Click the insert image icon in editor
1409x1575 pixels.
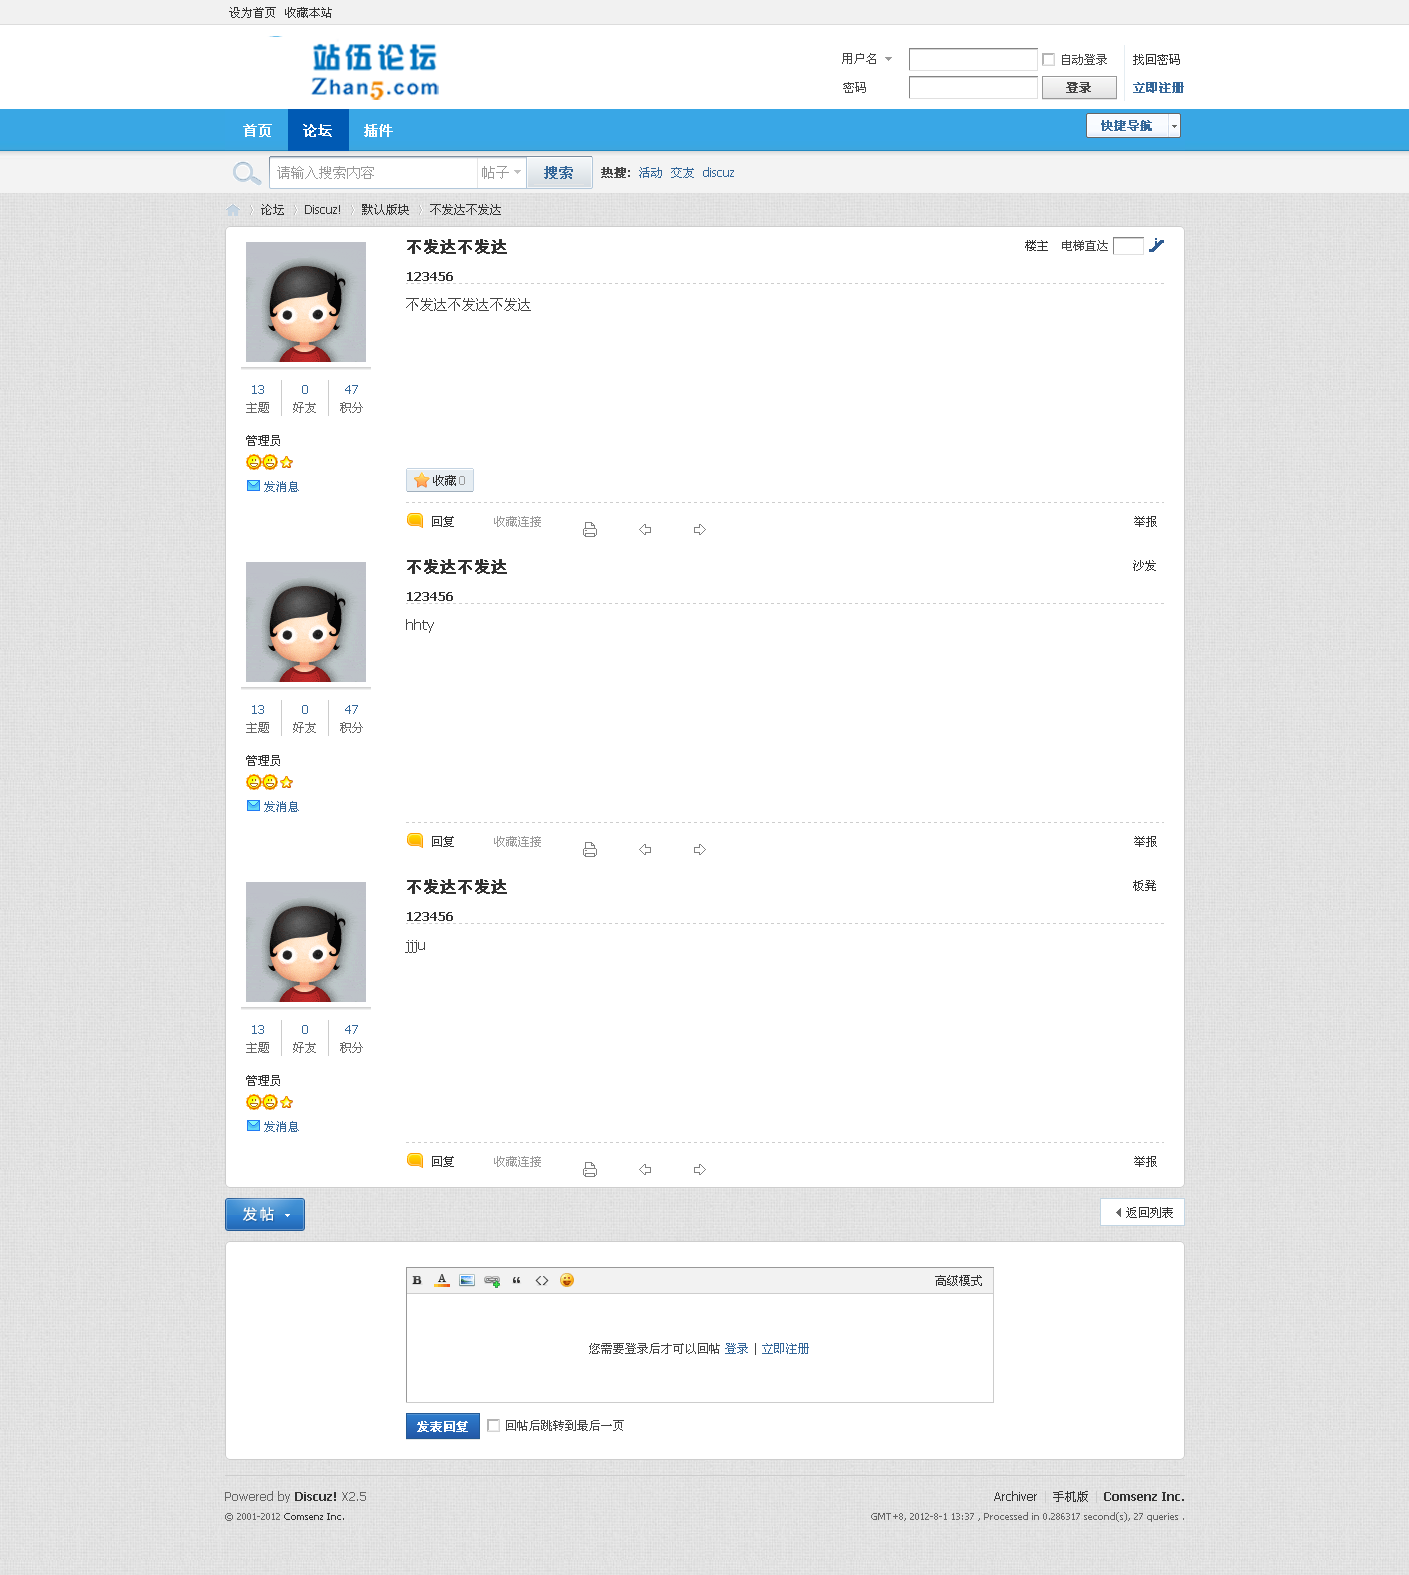(467, 1280)
